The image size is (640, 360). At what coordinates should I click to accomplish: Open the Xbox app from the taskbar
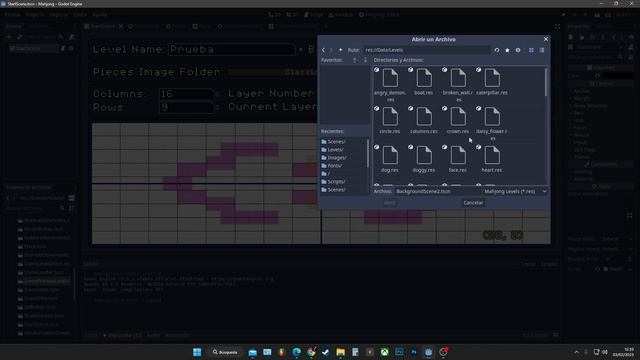point(384,352)
